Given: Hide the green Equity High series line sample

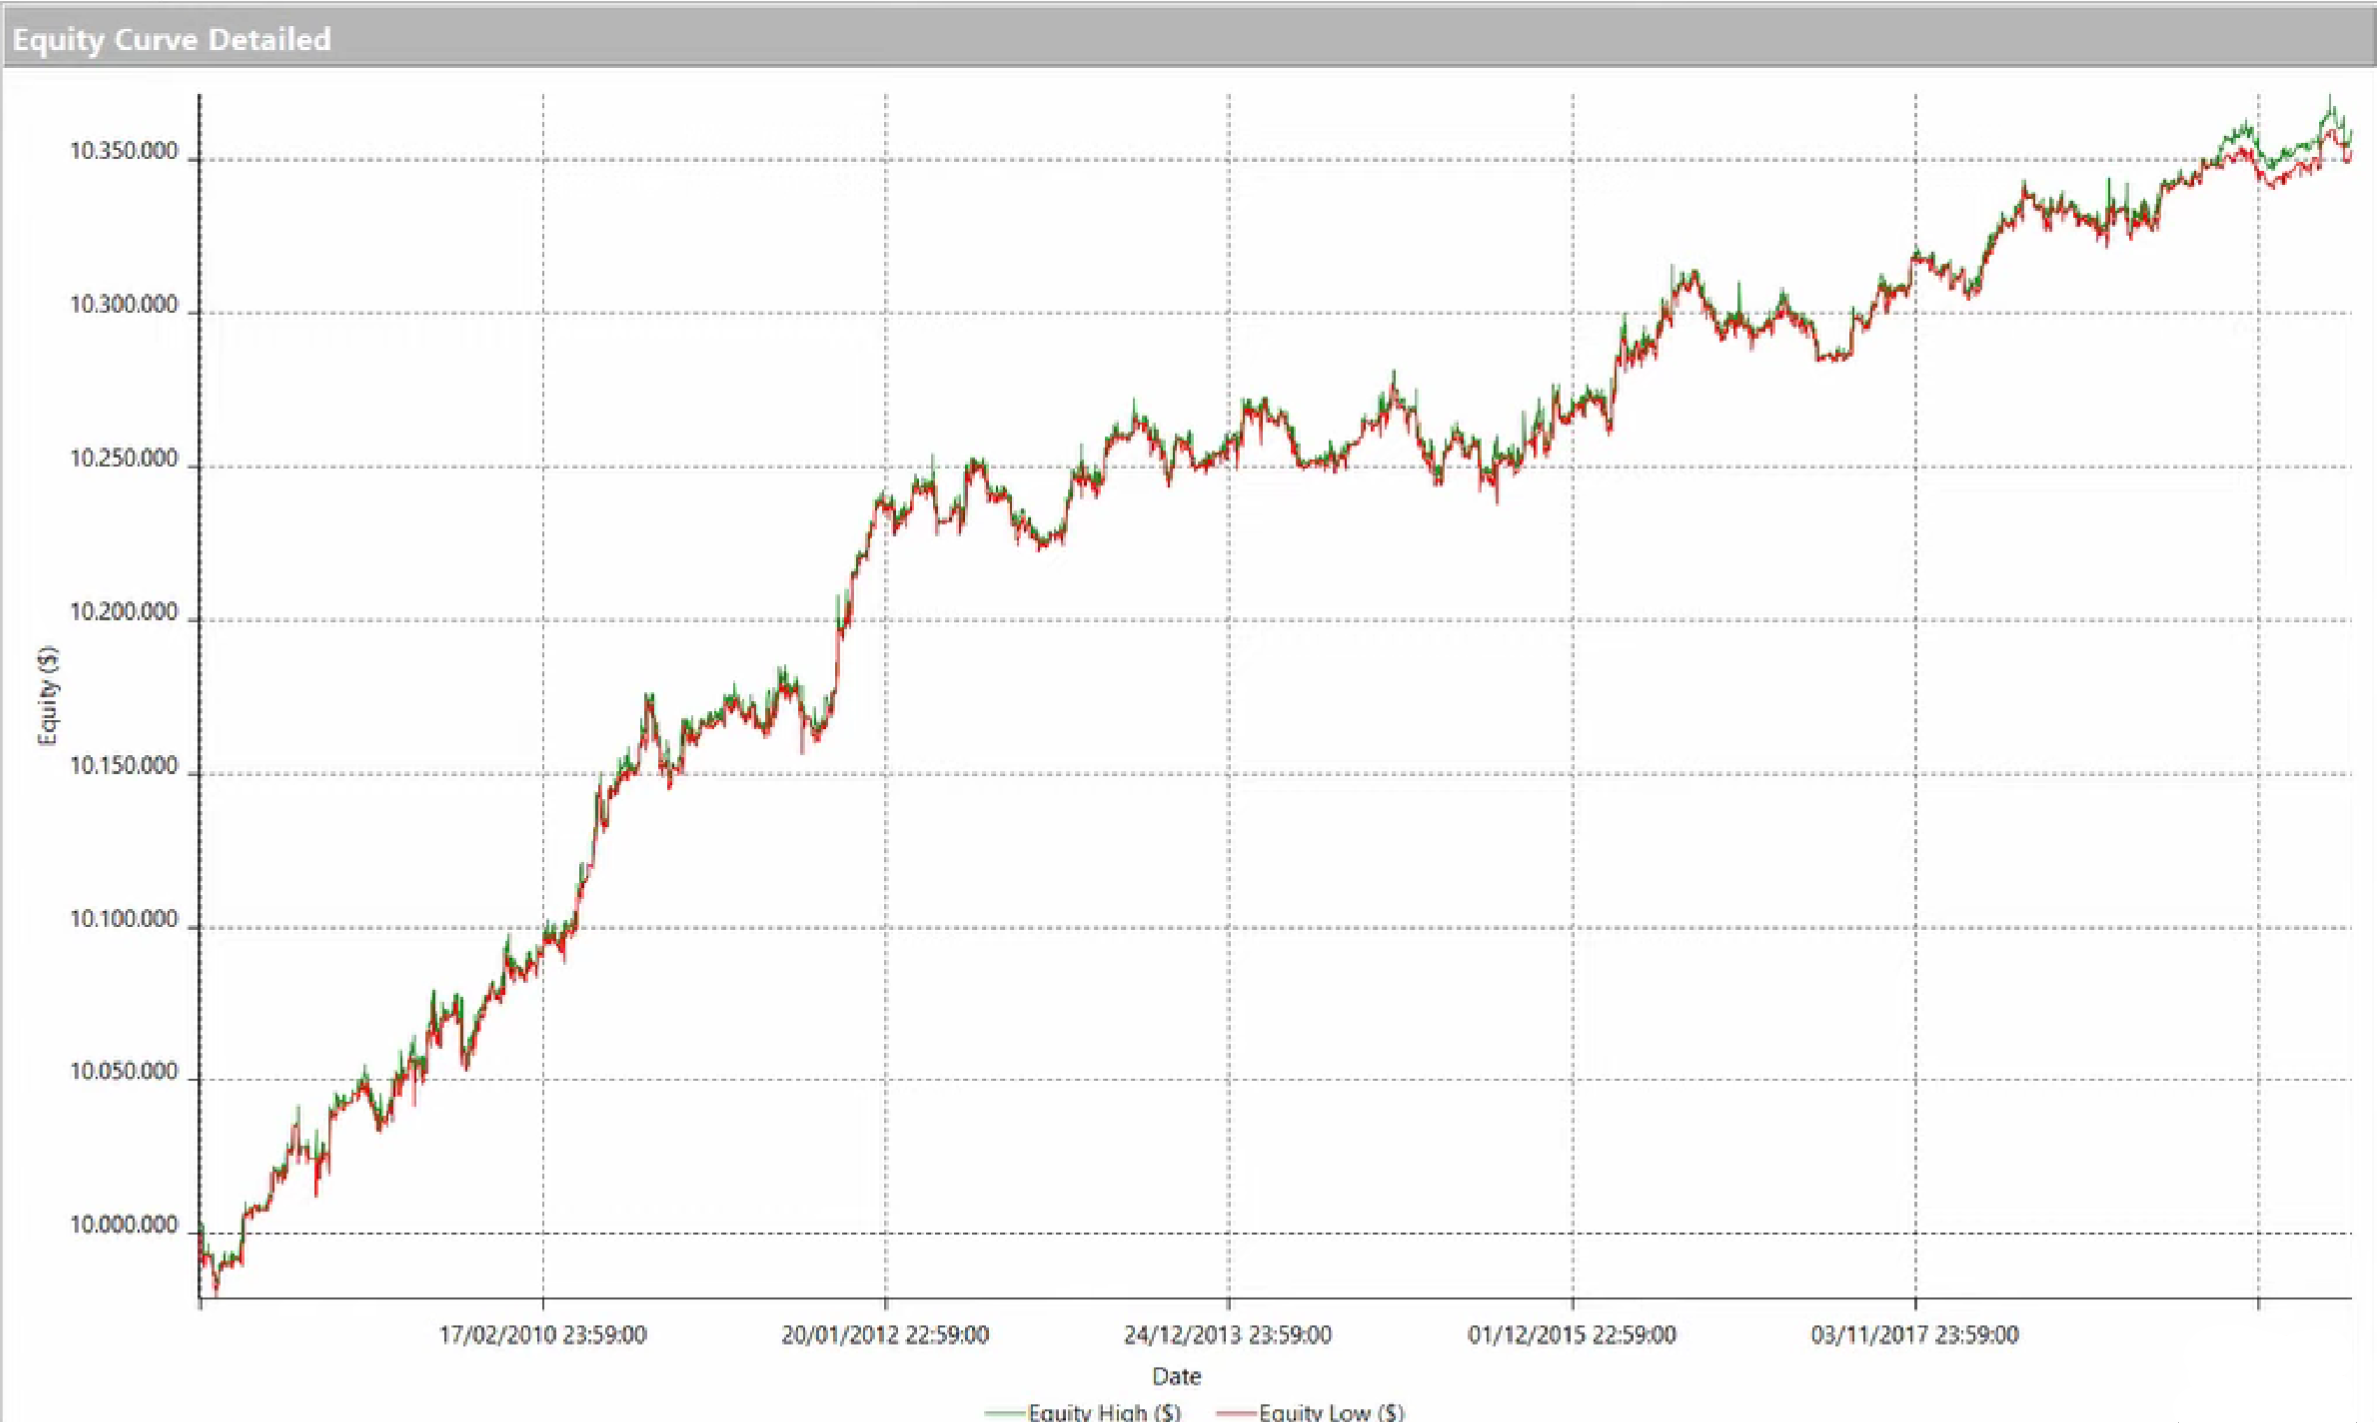Looking at the screenshot, I should click(1010, 1412).
